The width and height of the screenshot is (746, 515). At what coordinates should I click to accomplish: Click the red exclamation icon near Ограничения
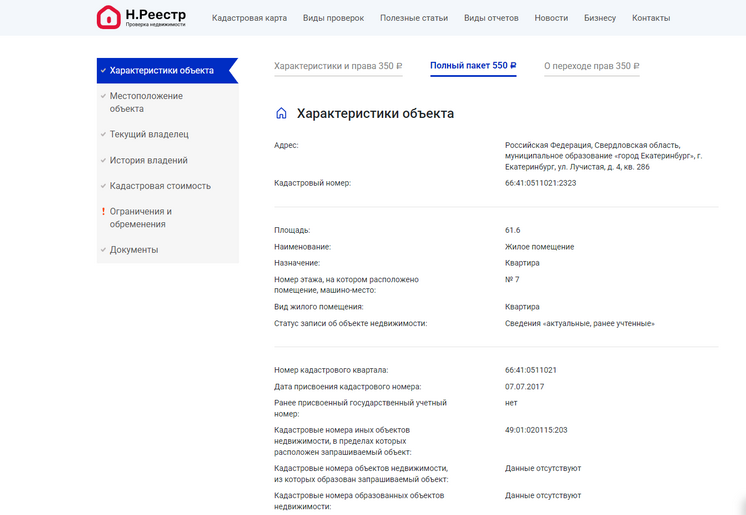pyautogui.click(x=103, y=212)
